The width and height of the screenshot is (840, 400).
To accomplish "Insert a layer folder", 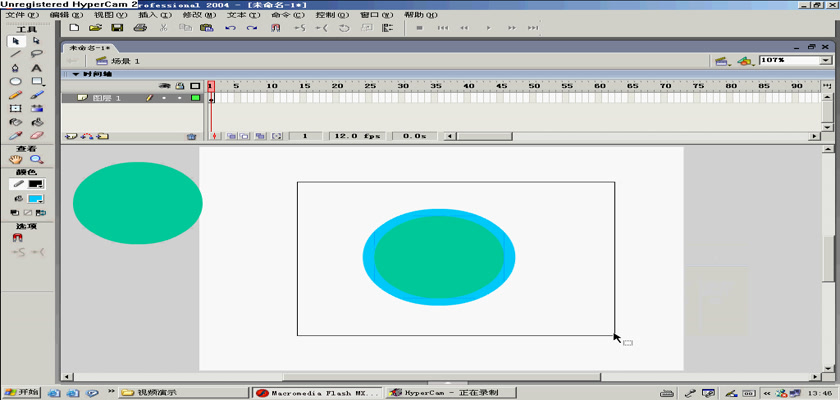I will point(102,137).
